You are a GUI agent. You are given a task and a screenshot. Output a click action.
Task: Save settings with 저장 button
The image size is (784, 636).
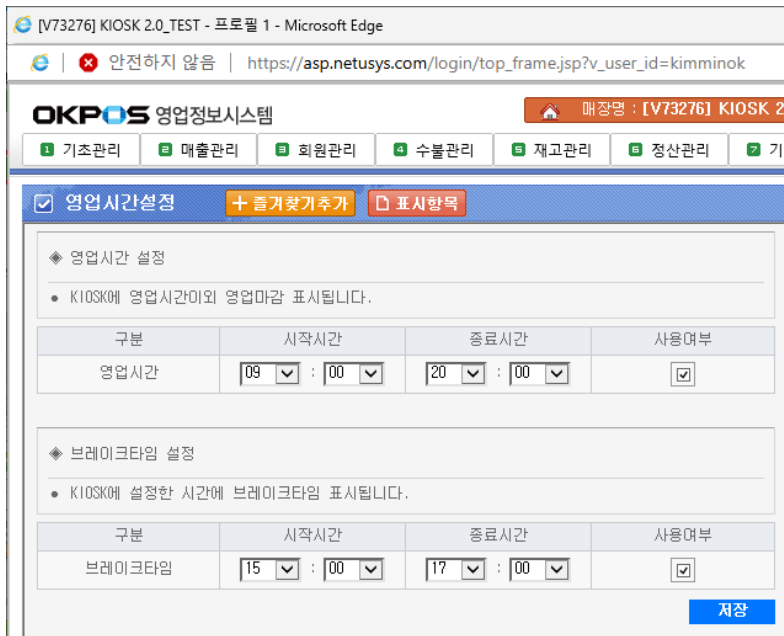(x=732, y=611)
